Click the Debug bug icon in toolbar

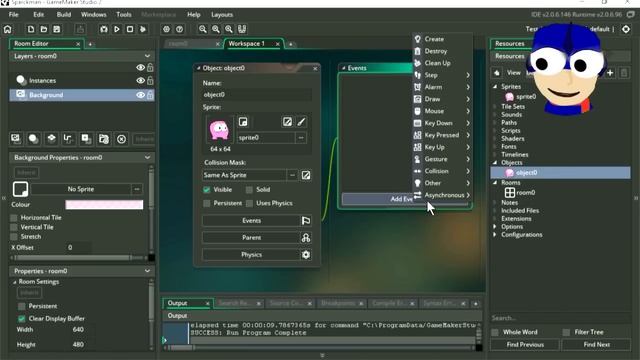coord(104,29)
